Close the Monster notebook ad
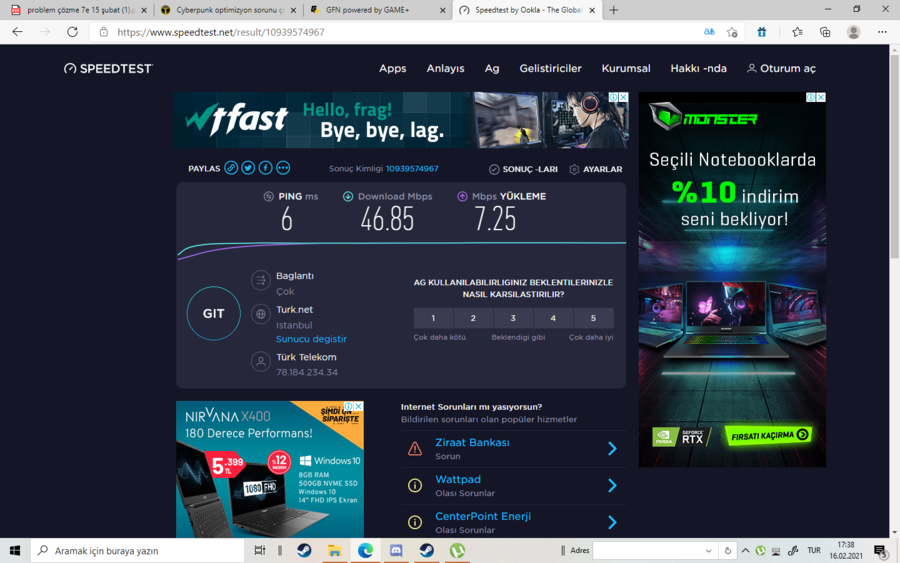This screenshot has width=900, height=563. (821, 98)
